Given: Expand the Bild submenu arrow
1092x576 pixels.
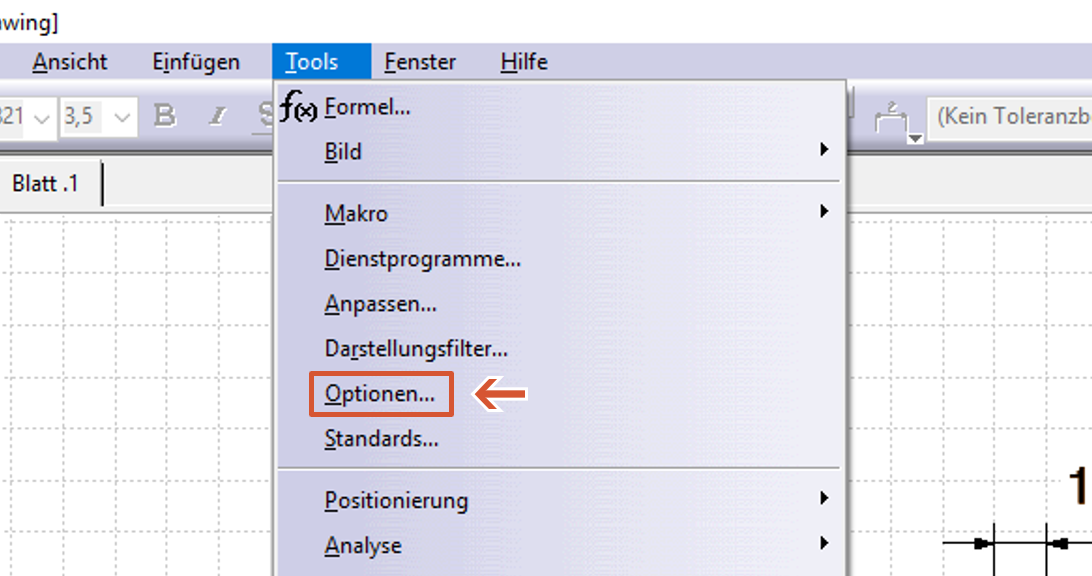Looking at the screenshot, I should (x=824, y=150).
